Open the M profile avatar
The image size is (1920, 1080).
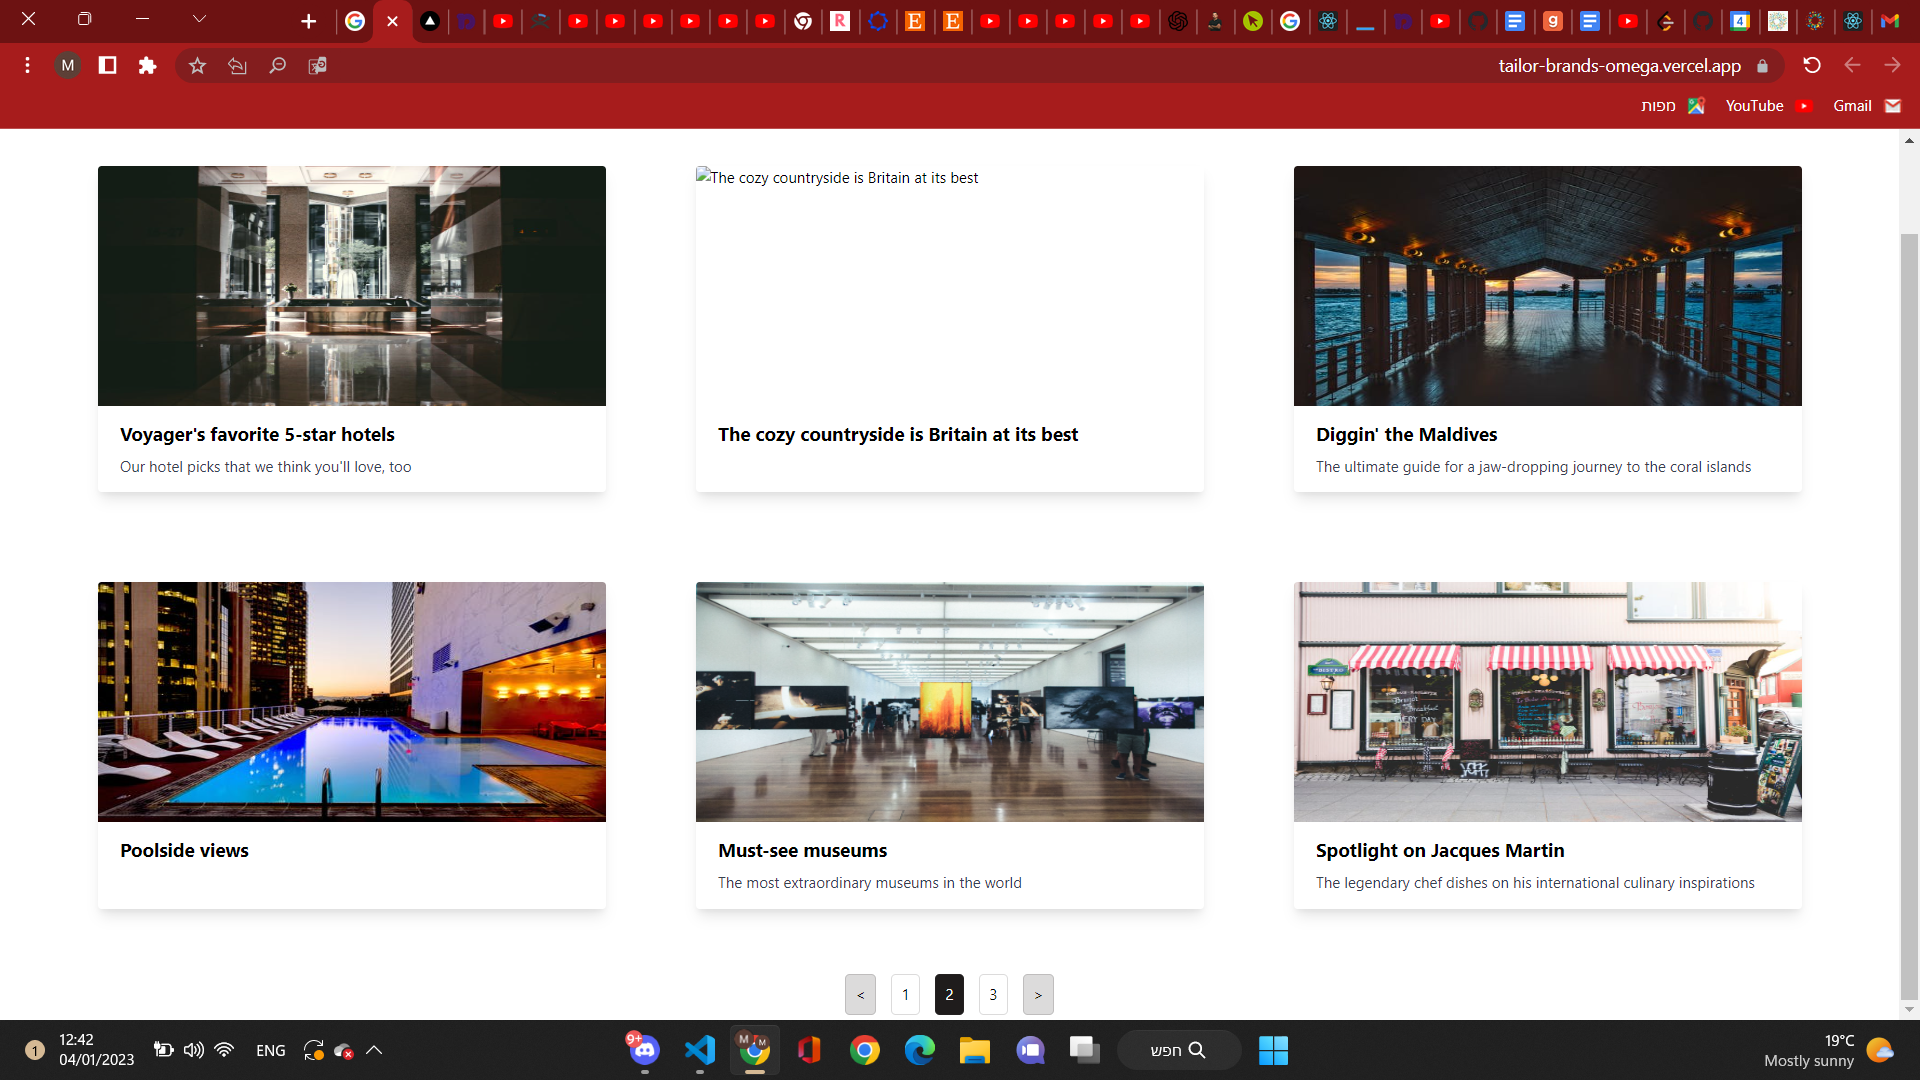67,65
